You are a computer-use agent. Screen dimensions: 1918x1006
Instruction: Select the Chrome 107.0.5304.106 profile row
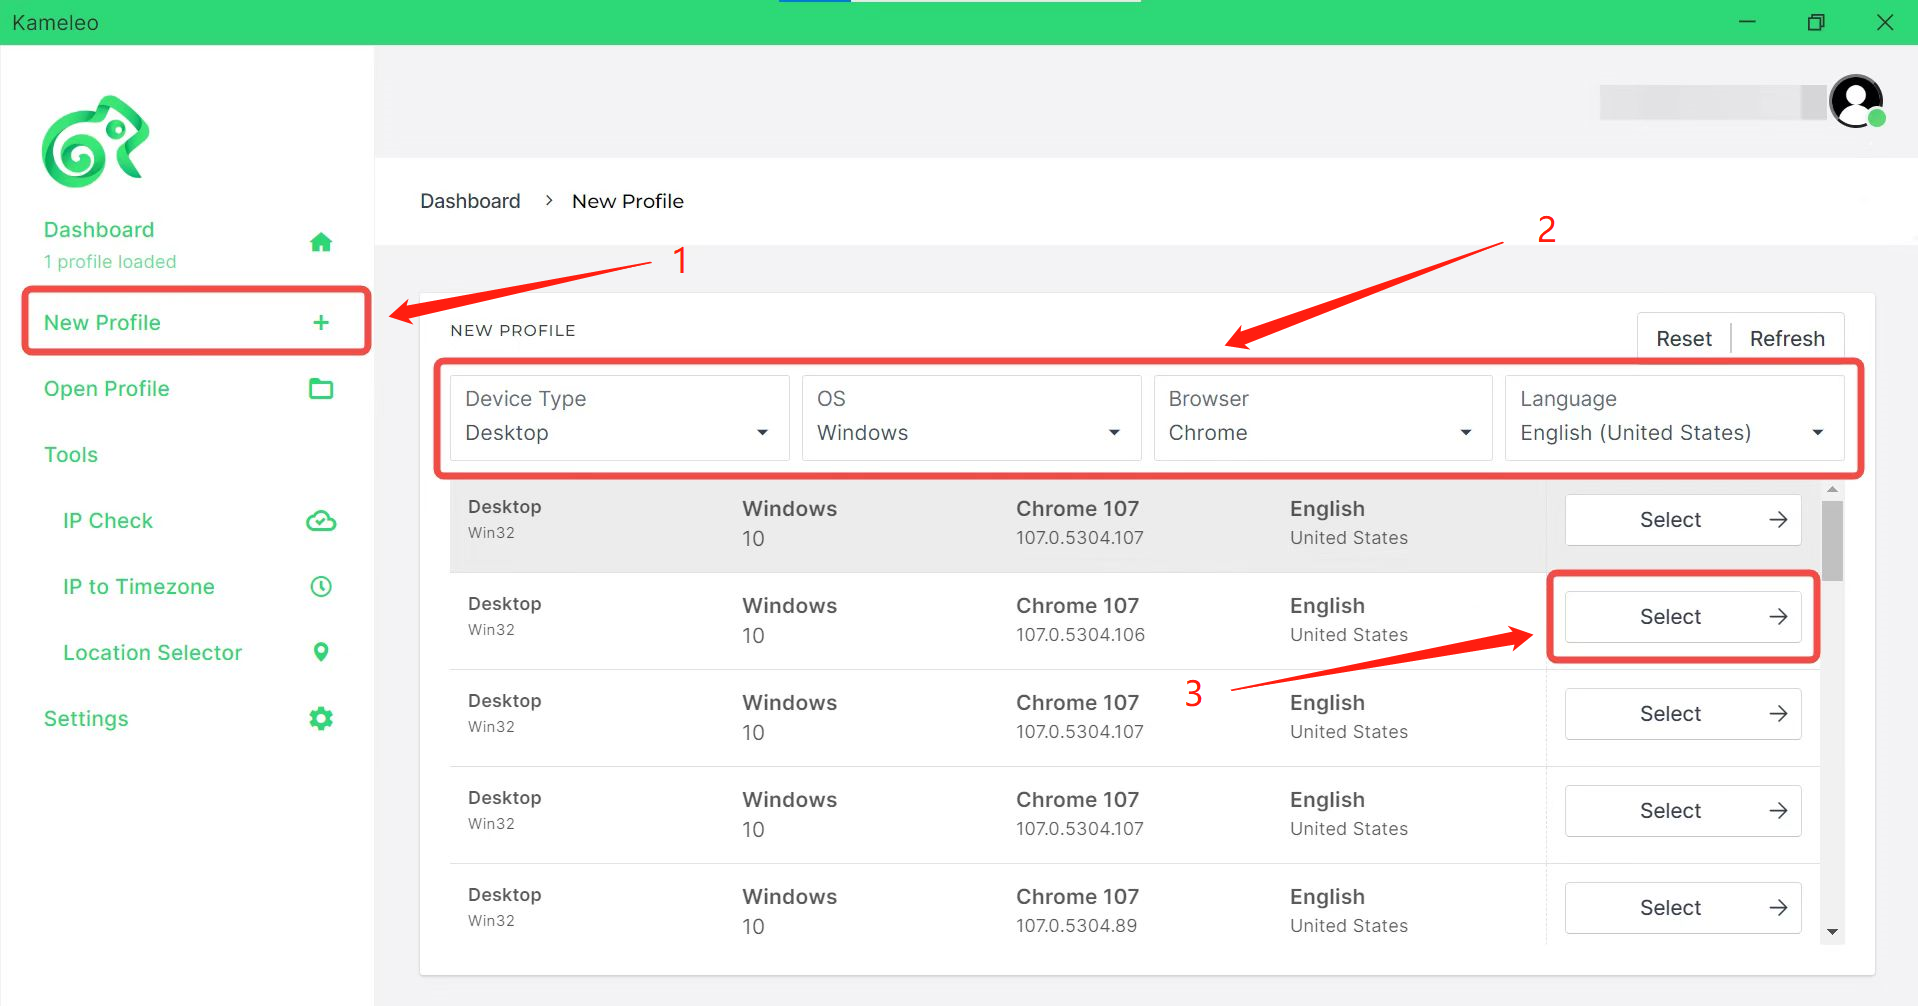[x=1683, y=617]
